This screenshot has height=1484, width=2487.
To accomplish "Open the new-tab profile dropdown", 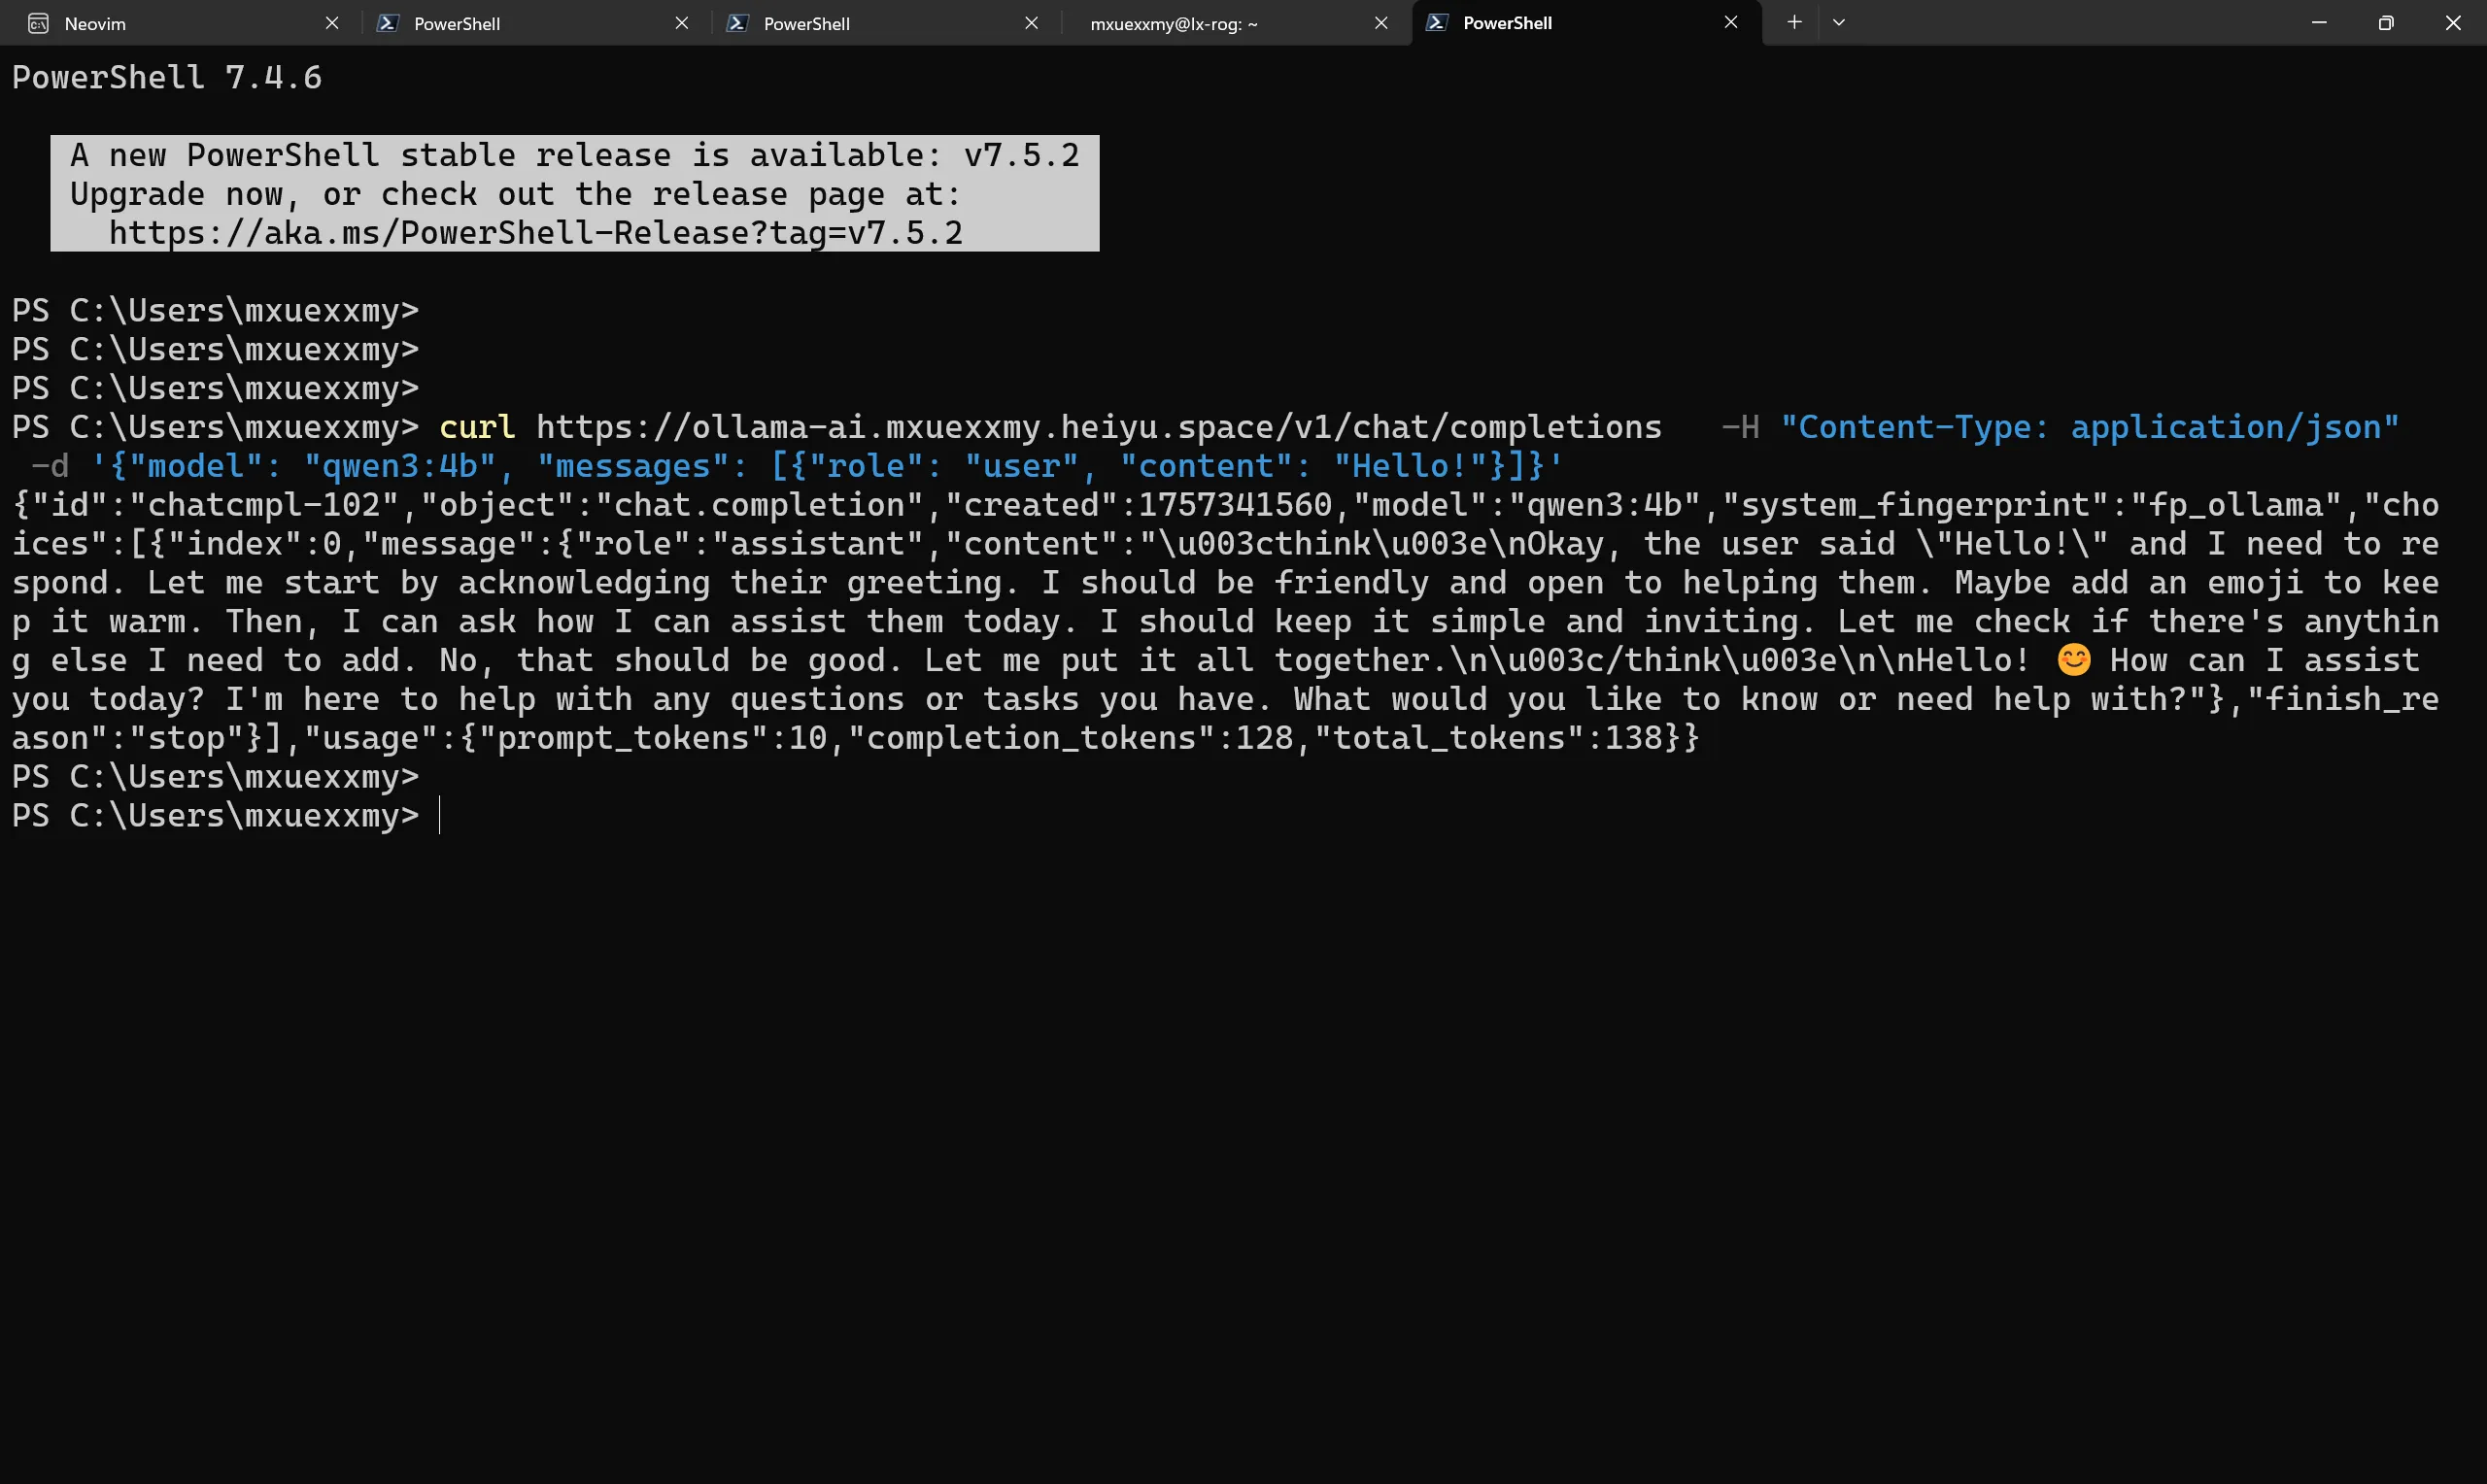I will pos(1838,22).
